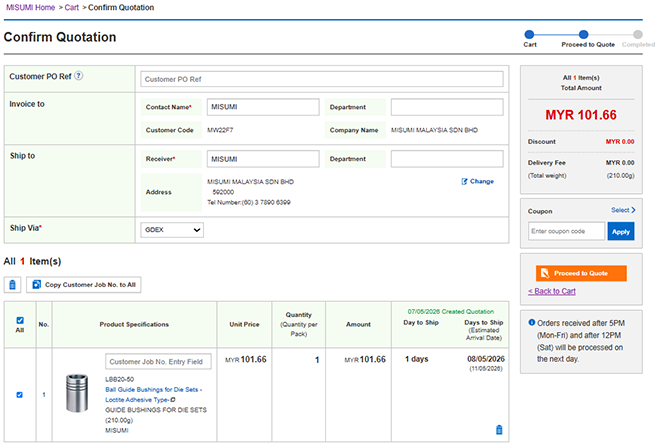Toggle the All select checkbox in table header
Image resolution: width=660 pixels, height=443 pixels.
coord(20,320)
